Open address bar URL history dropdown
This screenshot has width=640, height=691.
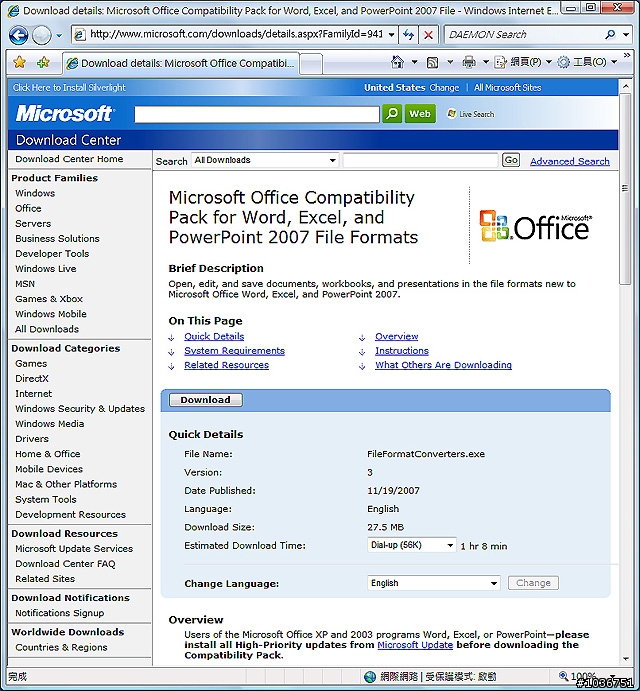[391, 35]
